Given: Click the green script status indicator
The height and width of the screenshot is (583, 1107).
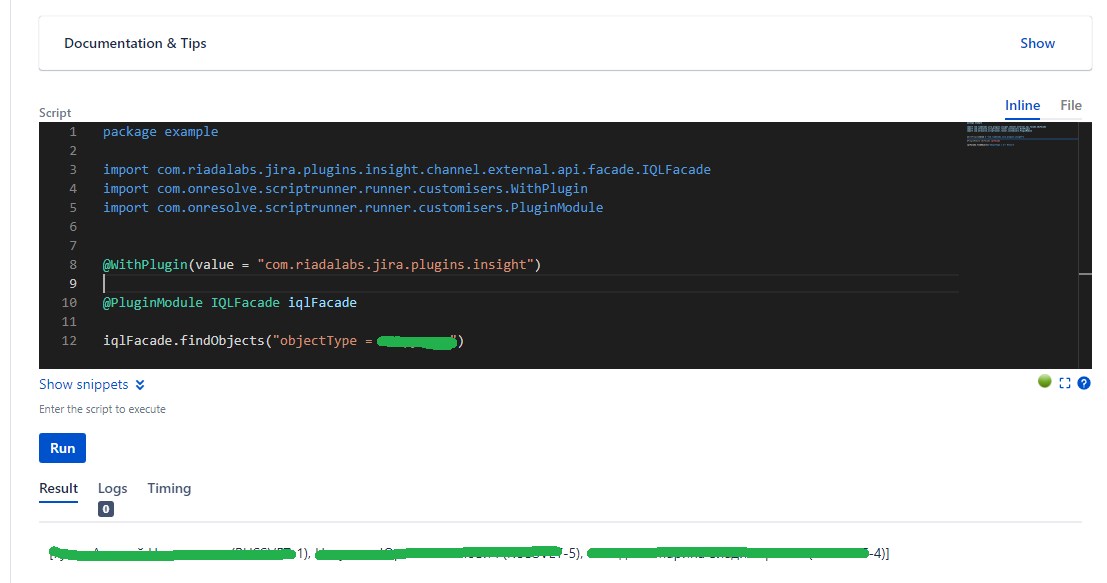Looking at the screenshot, I should point(1044,381).
